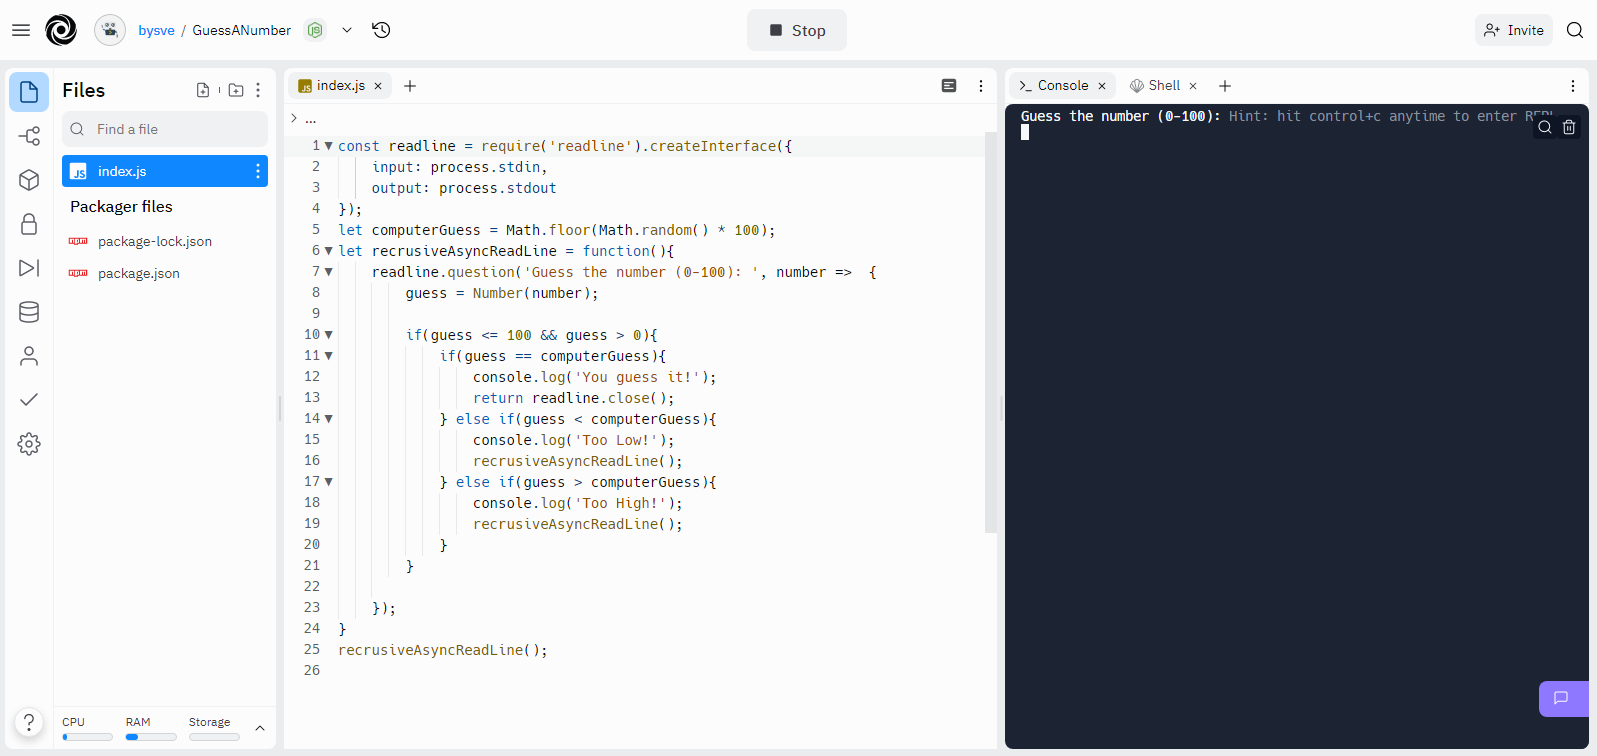This screenshot has width=1597, height=756.
Task: Select the Console tab
Action: pos(1062,86)
